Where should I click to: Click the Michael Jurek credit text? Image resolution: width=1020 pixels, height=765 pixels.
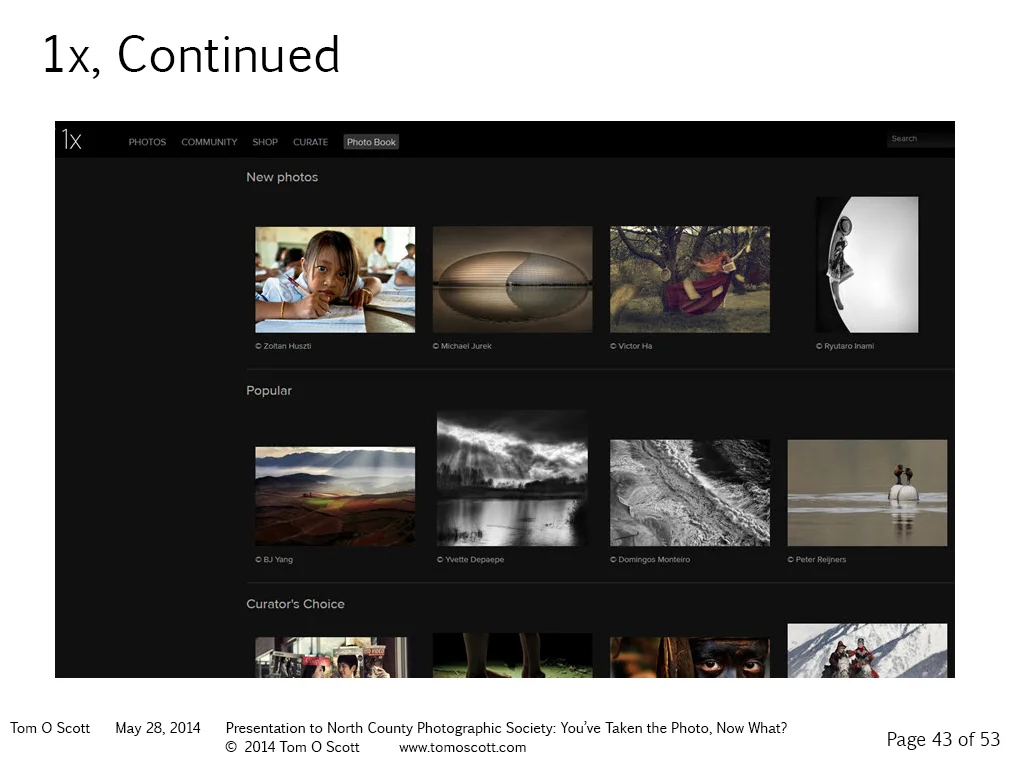click(462, 346)
